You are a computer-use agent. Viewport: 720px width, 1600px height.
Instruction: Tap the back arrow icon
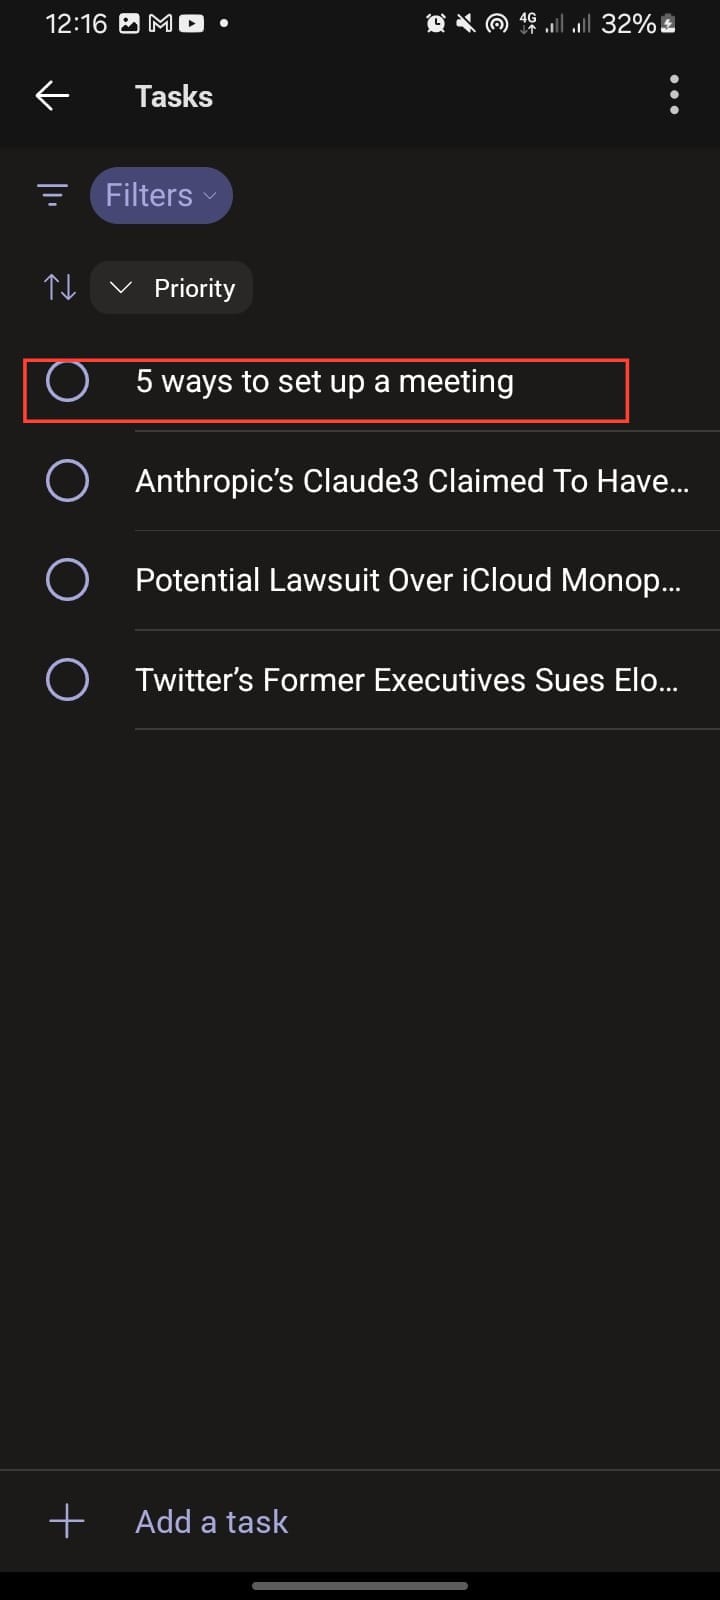[x=52, y=96]
